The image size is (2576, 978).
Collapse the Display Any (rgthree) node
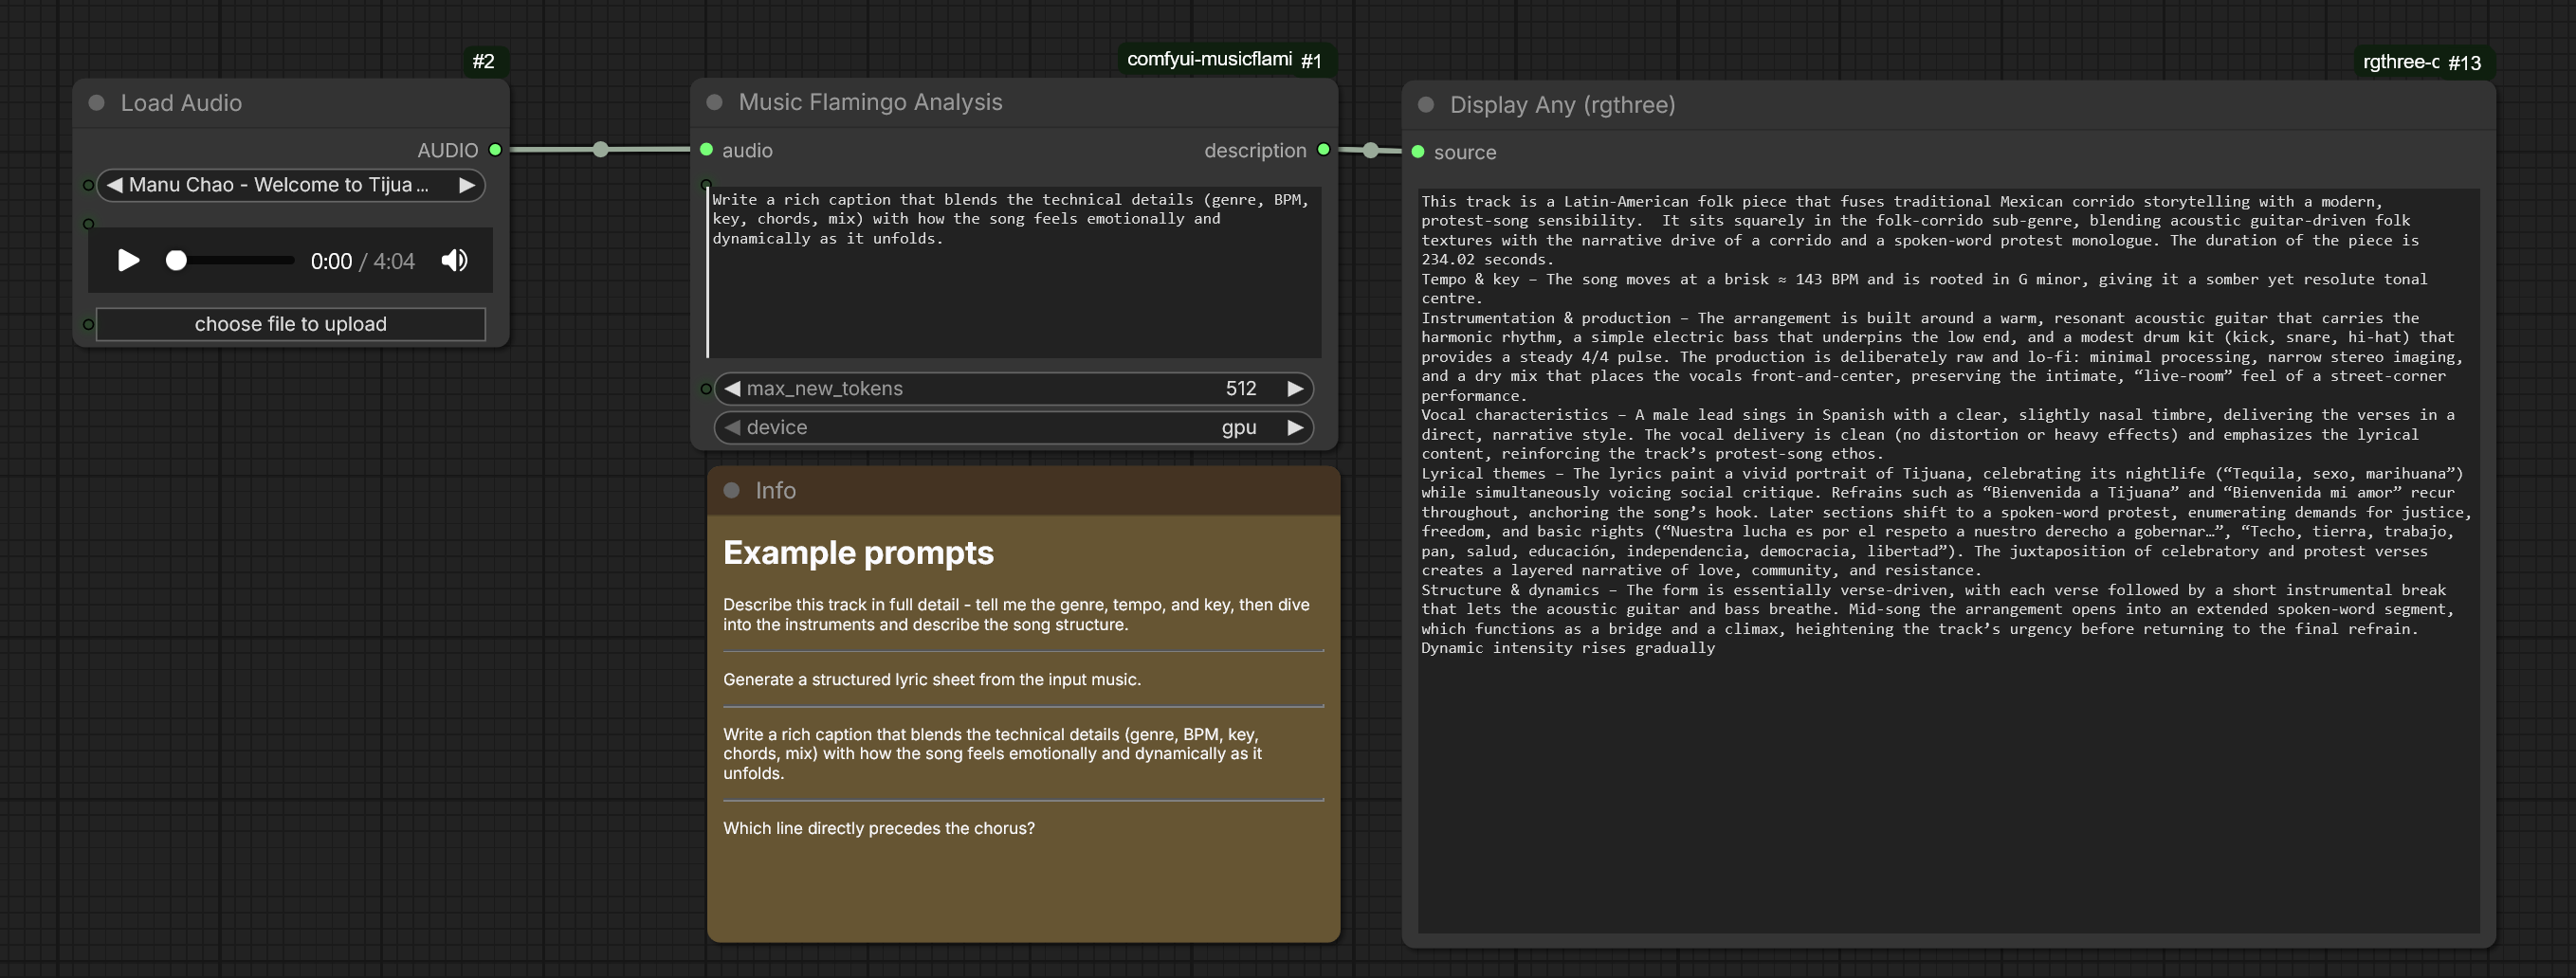1426,105
